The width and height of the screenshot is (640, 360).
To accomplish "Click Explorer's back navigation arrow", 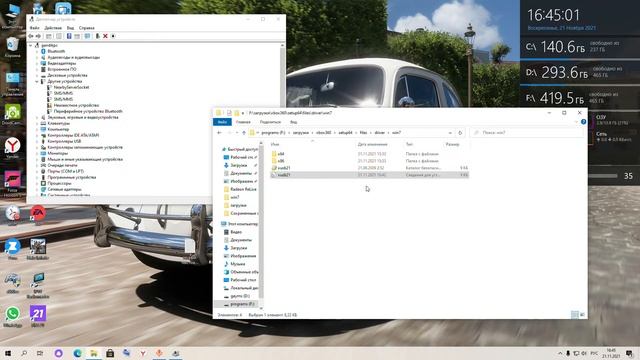I will tap(220, 133).
